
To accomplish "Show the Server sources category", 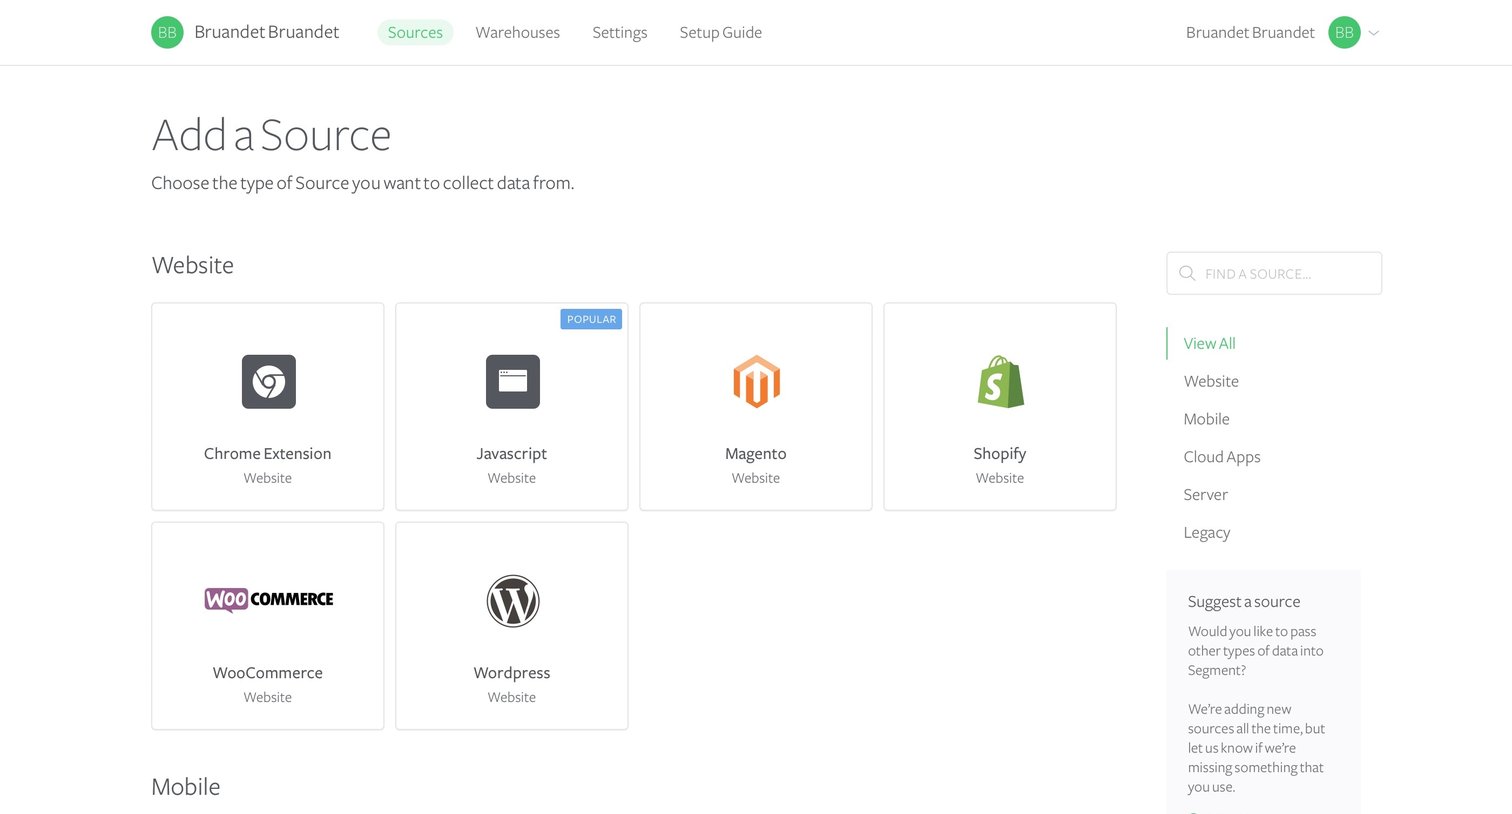I will (x=1206, y=495).
